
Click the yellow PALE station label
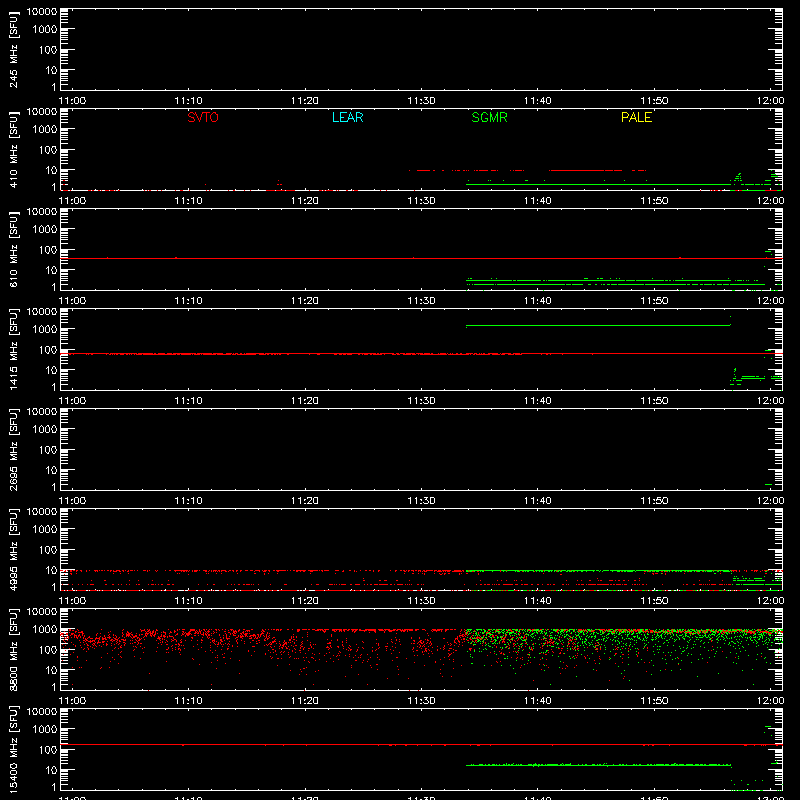click(636, 117)
